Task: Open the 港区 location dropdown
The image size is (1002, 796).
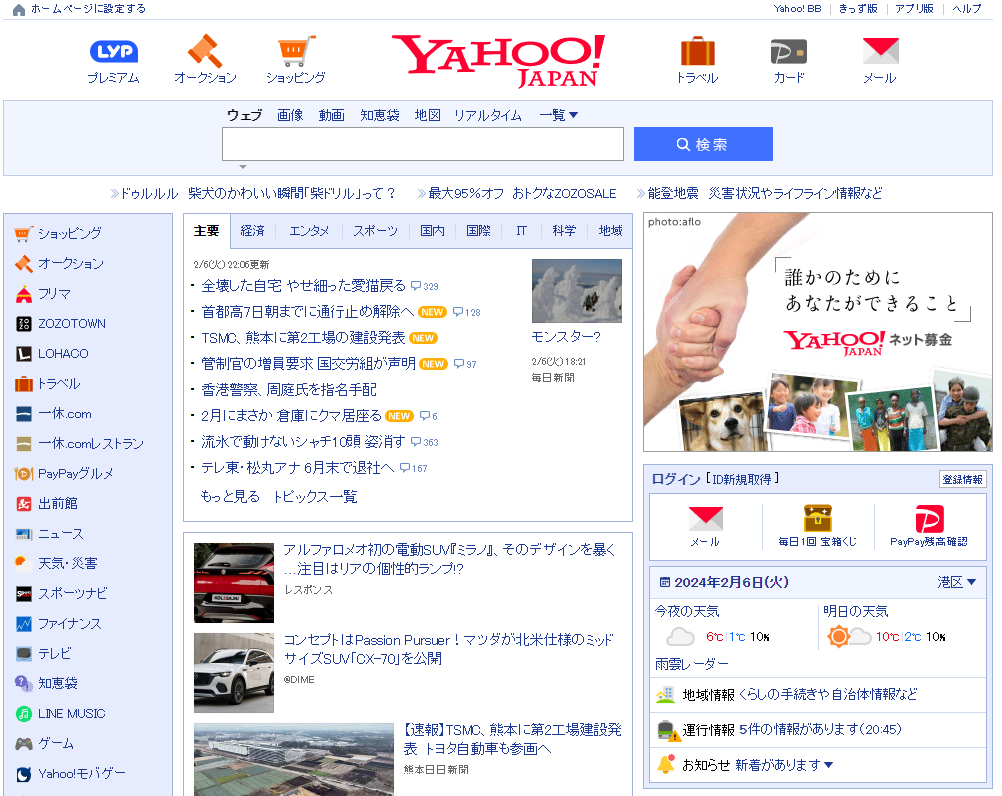Action: (x=957, y=582)
